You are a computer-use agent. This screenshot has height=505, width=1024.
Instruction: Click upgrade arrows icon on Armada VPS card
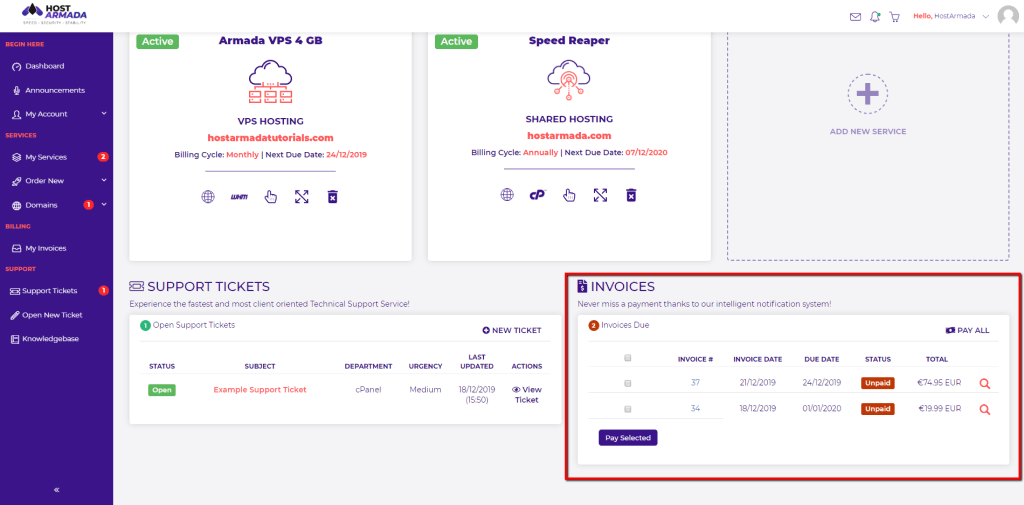301,197
